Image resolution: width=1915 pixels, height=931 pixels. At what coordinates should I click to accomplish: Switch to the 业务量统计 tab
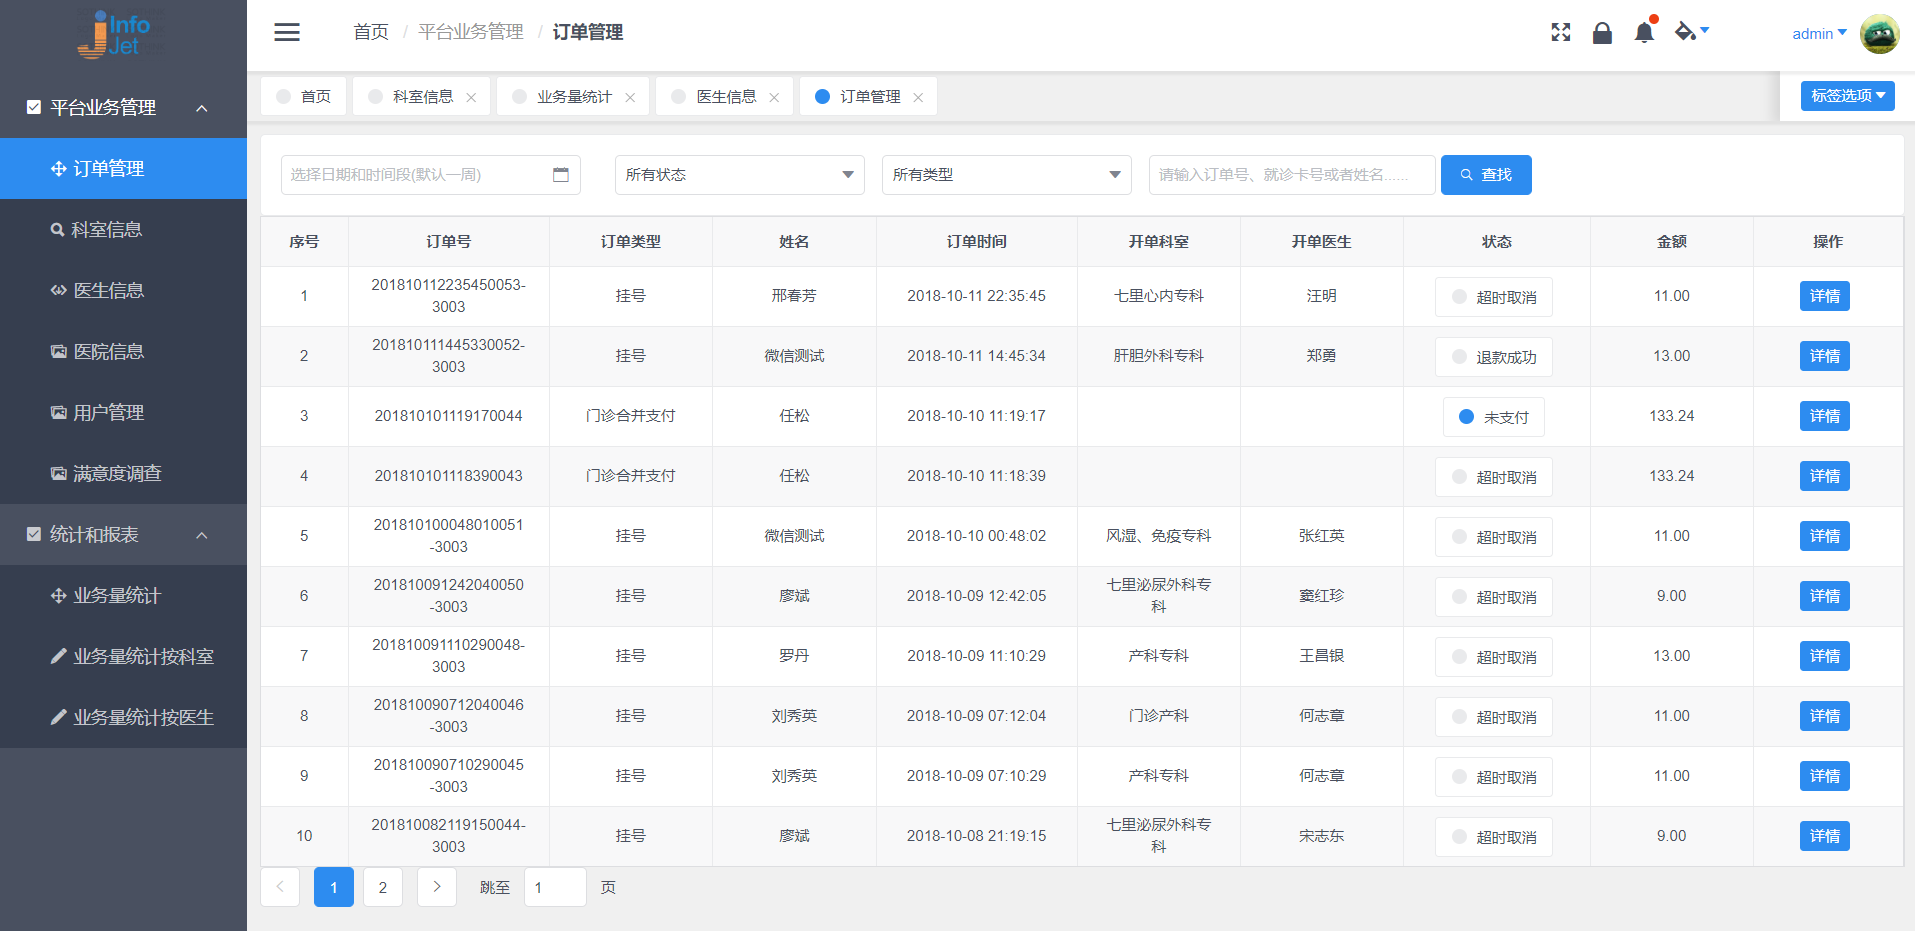pos(573,97)
